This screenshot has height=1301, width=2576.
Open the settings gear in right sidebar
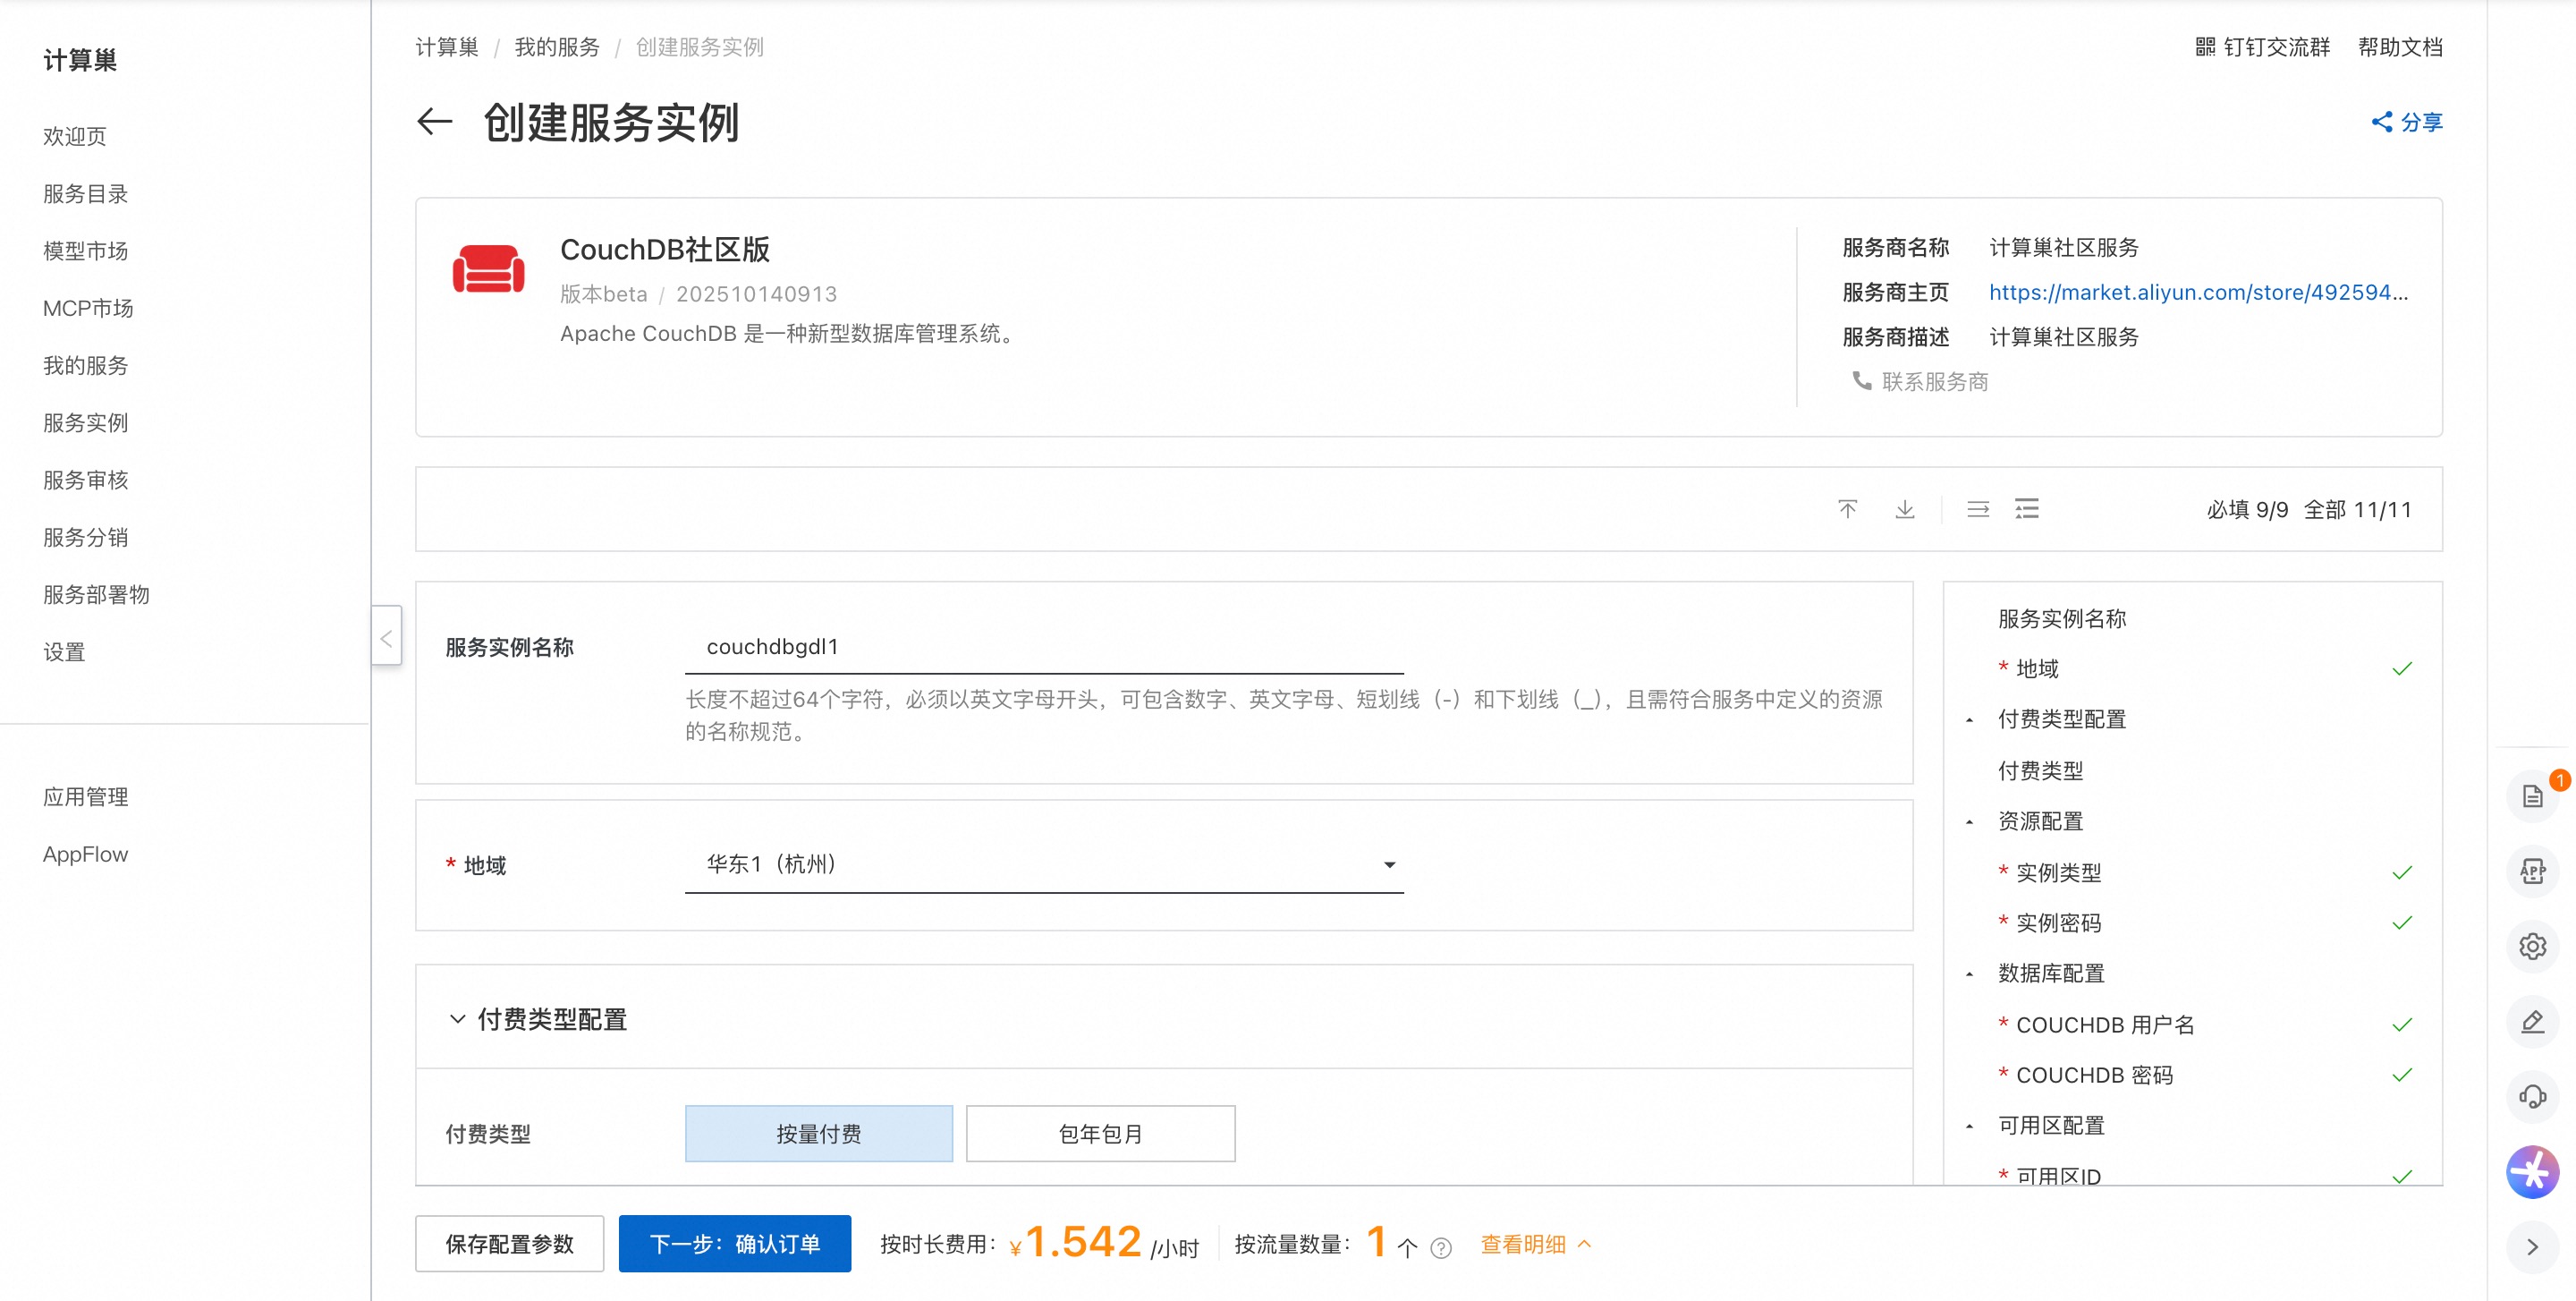[x=2531, y=946]
